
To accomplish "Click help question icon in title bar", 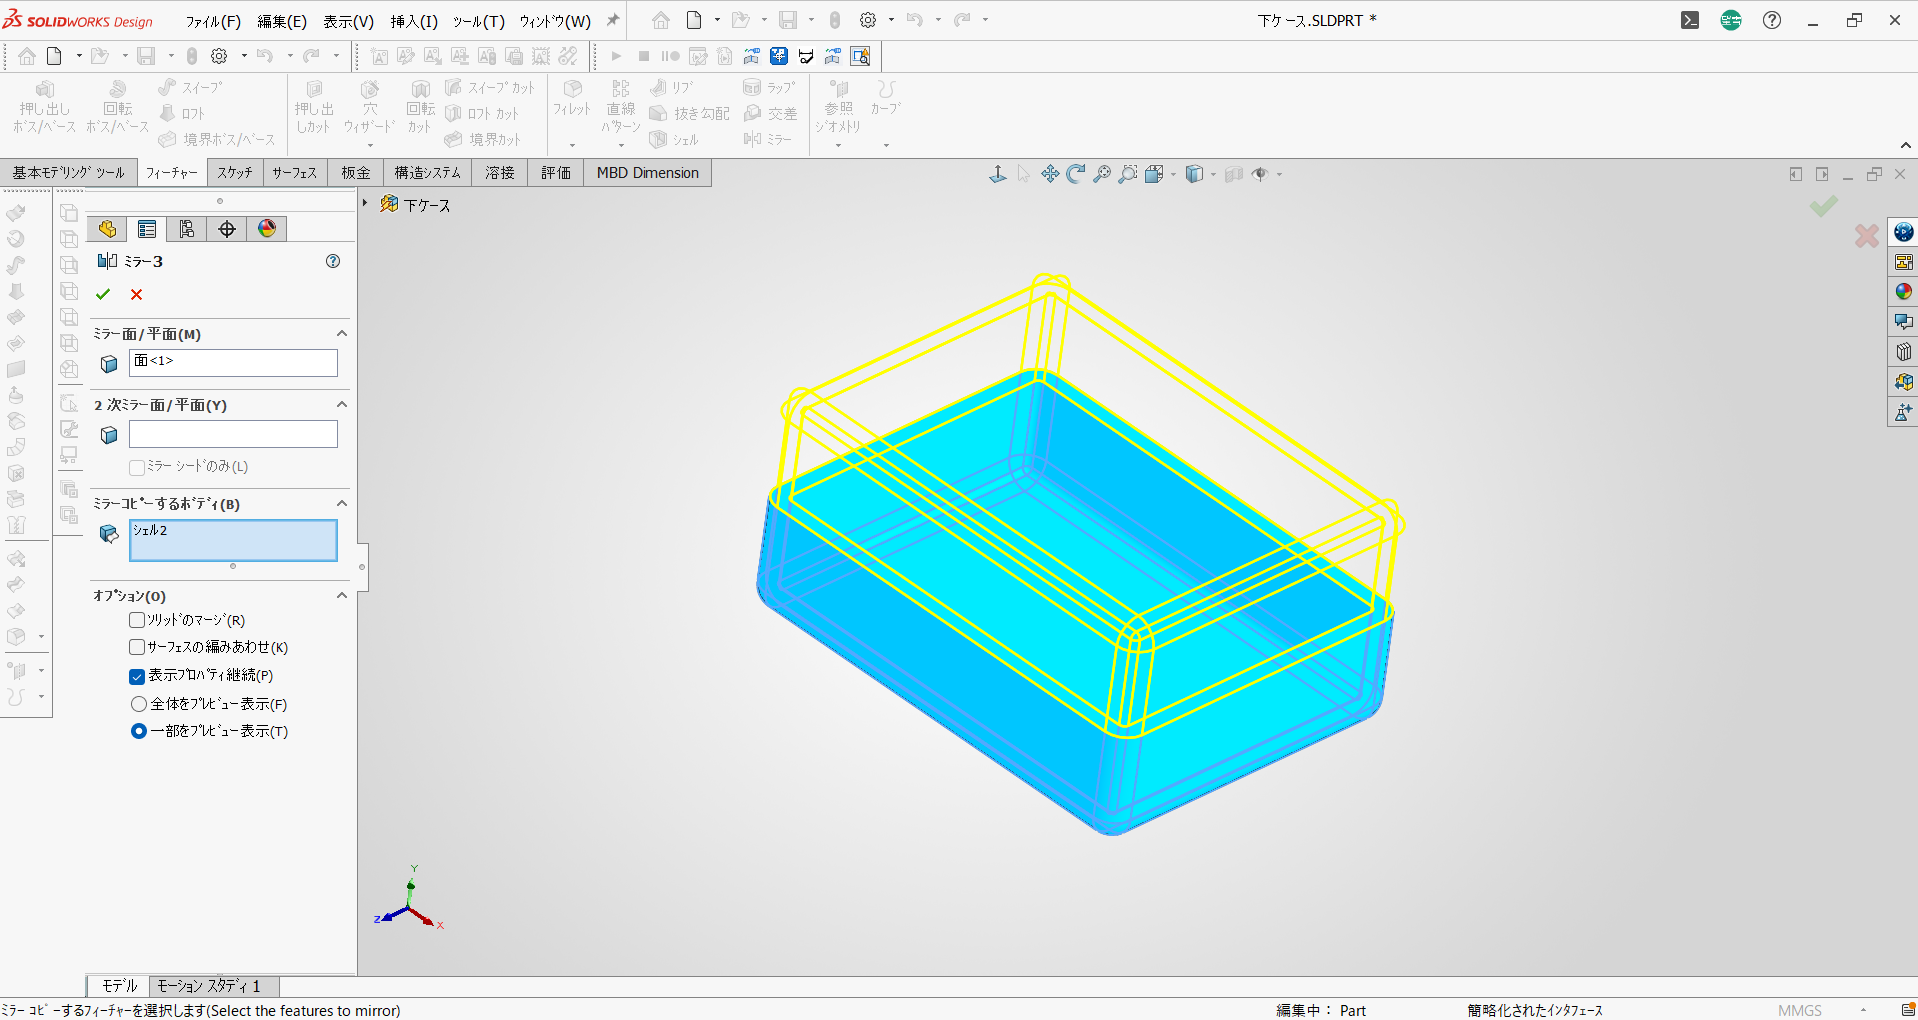I will (x=1772, y=20).
